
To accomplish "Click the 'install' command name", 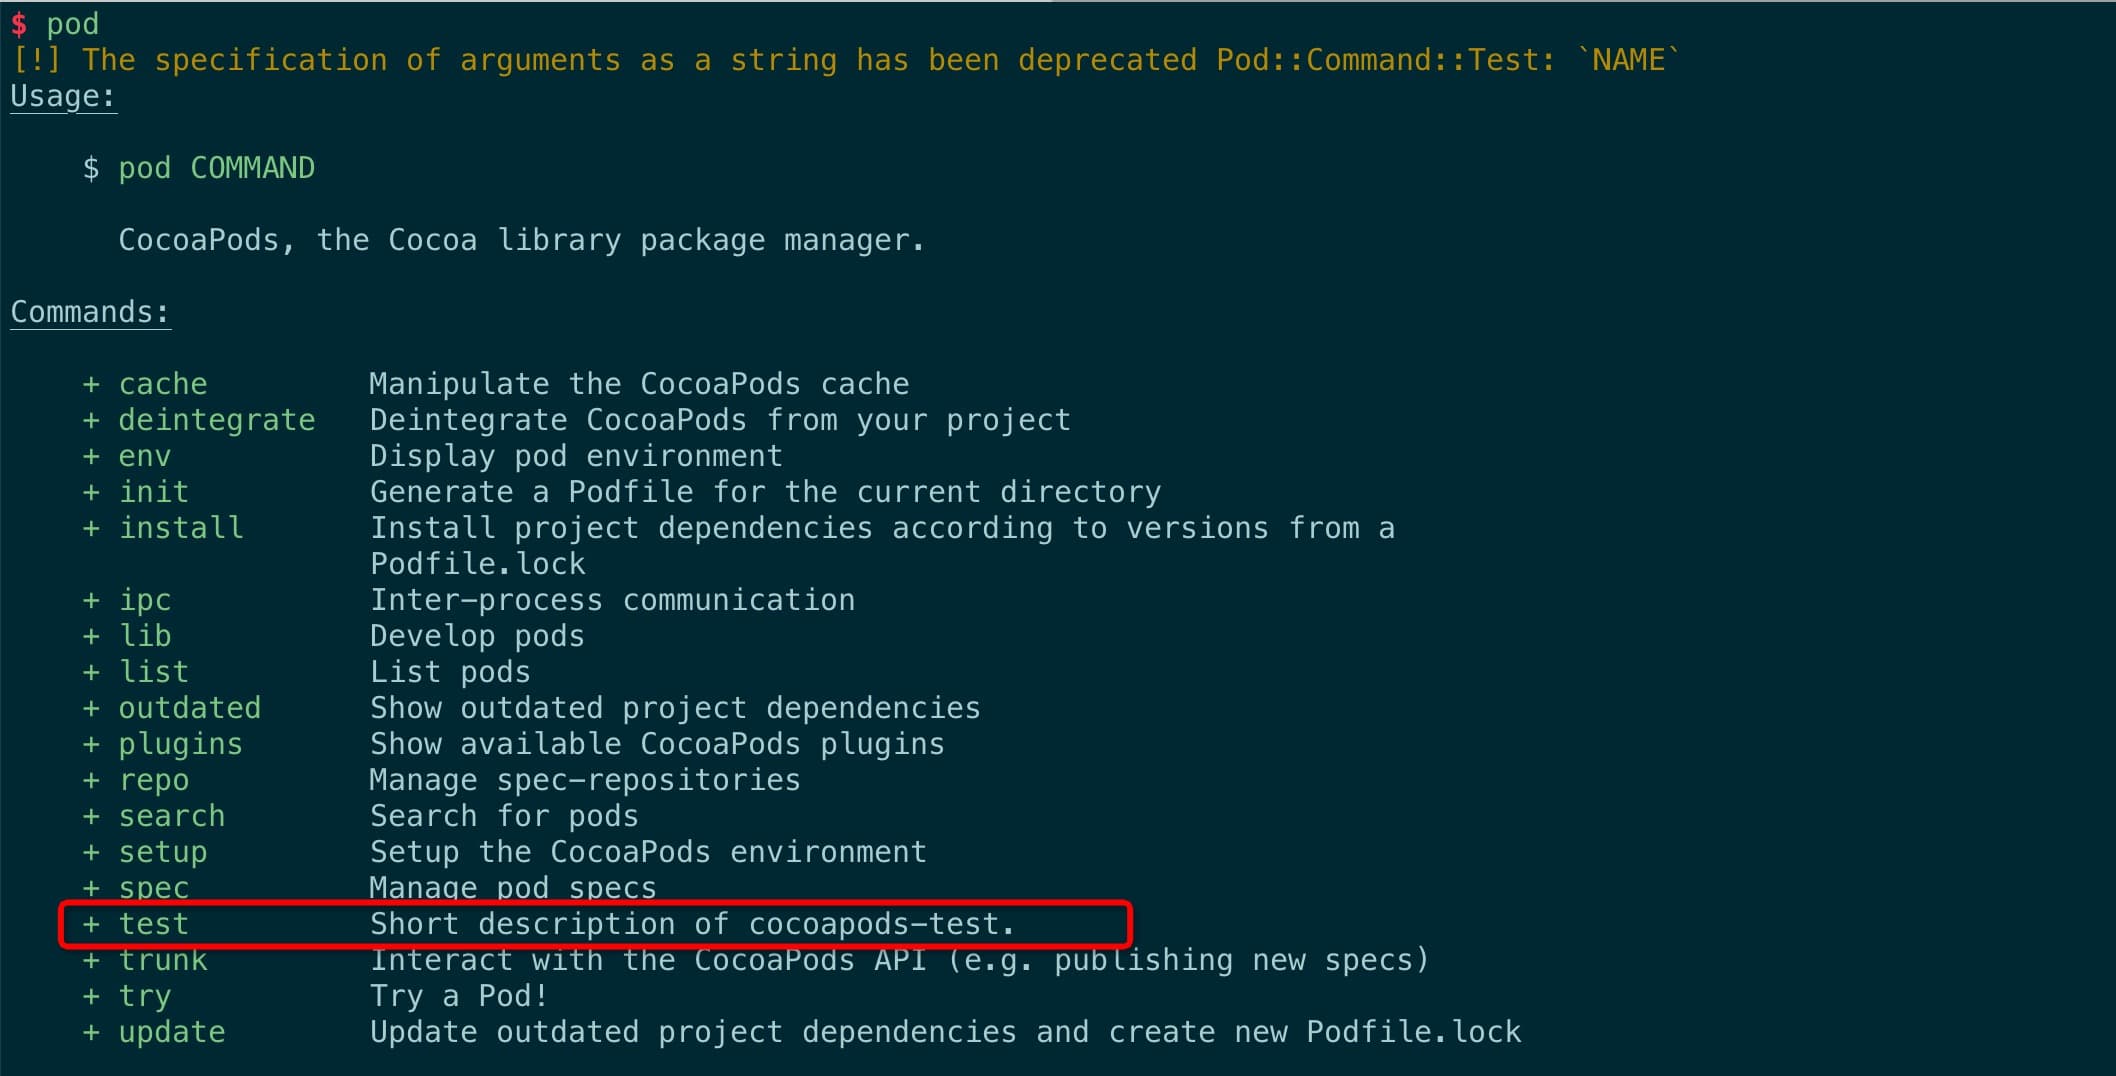I will 181,528.
